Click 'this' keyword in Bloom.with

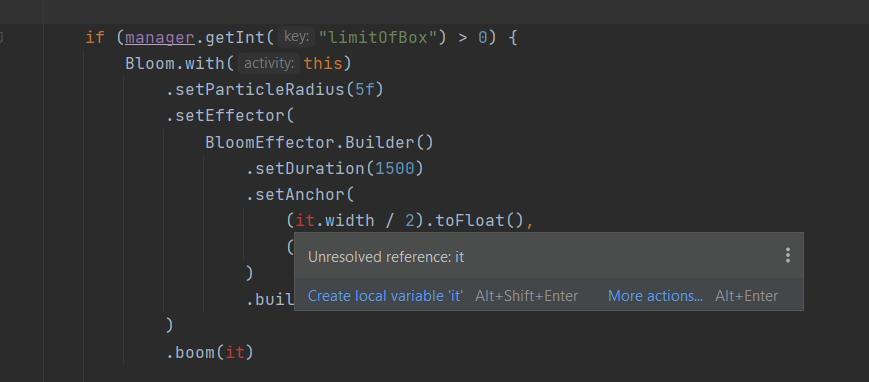tap(323, 63)
